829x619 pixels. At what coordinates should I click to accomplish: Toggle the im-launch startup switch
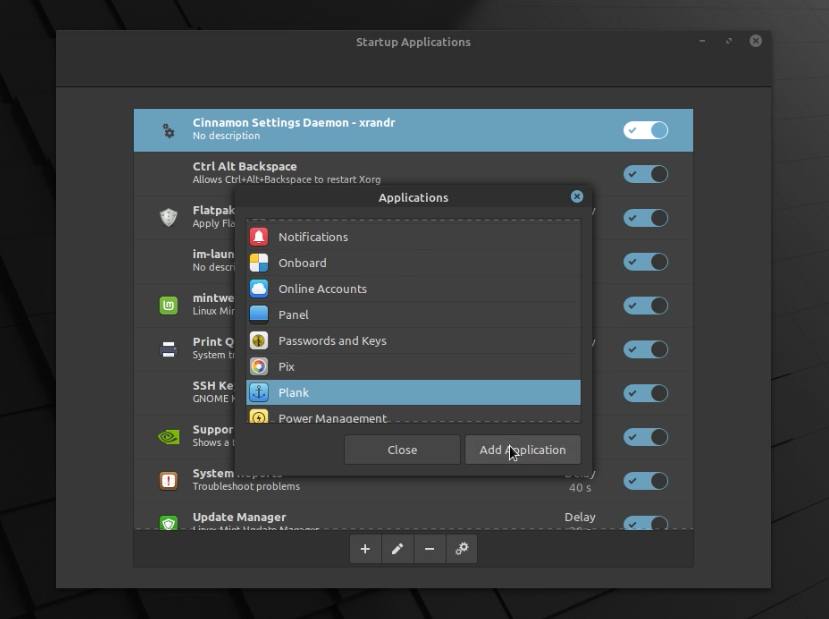click(x=645, y=262)
